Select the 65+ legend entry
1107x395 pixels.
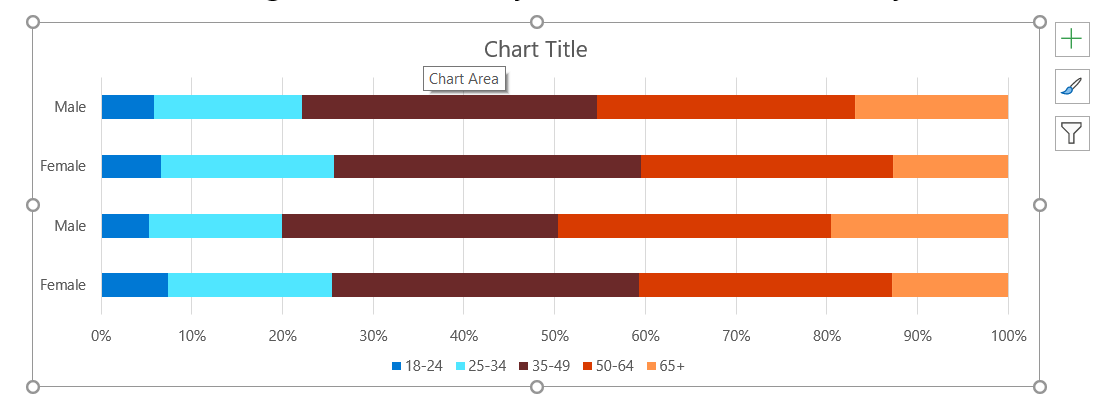point(666,366)
